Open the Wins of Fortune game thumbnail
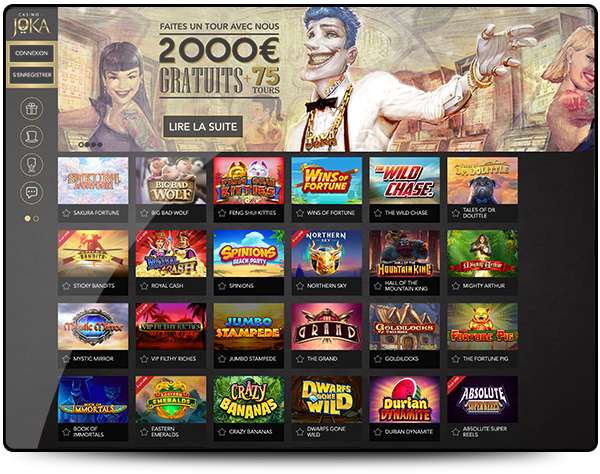Screen dimensions: 600x474 tap(327, 181)
